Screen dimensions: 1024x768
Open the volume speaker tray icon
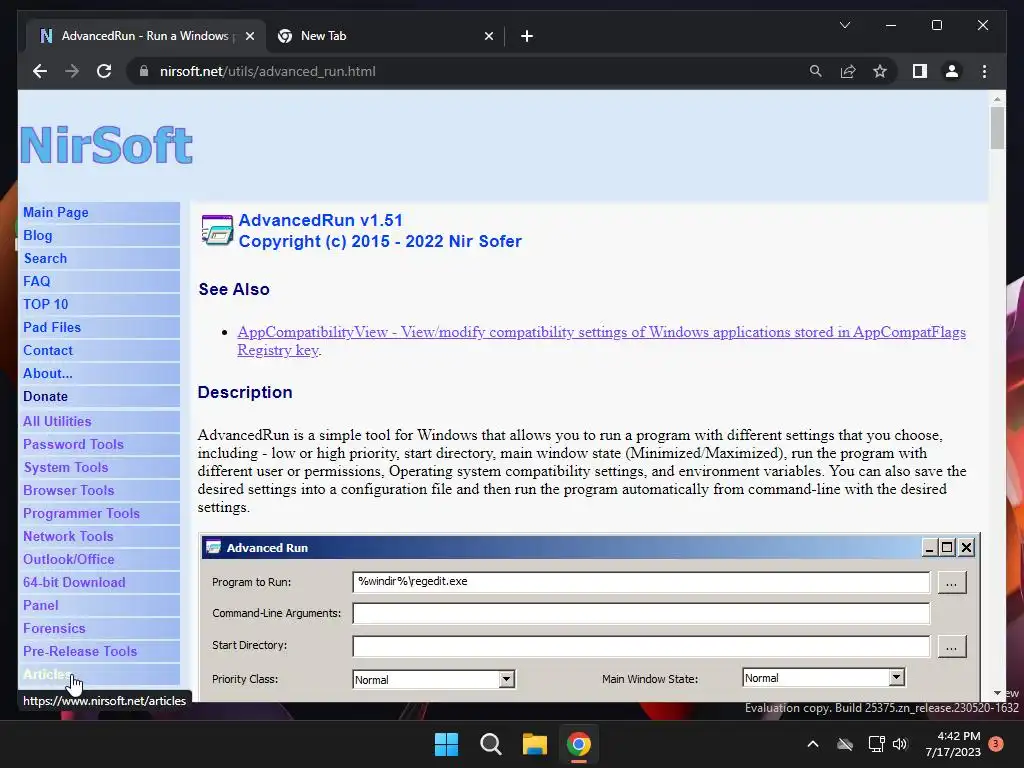tap(900, 744)
